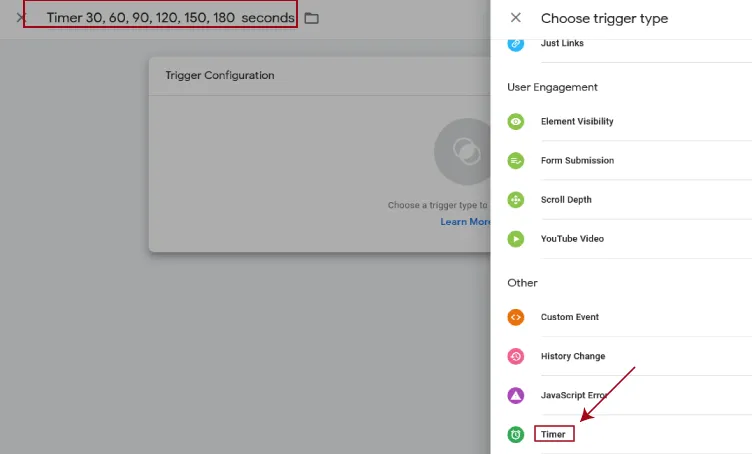
Task: Choose the Custom Event trigger option
Action: 570,317
